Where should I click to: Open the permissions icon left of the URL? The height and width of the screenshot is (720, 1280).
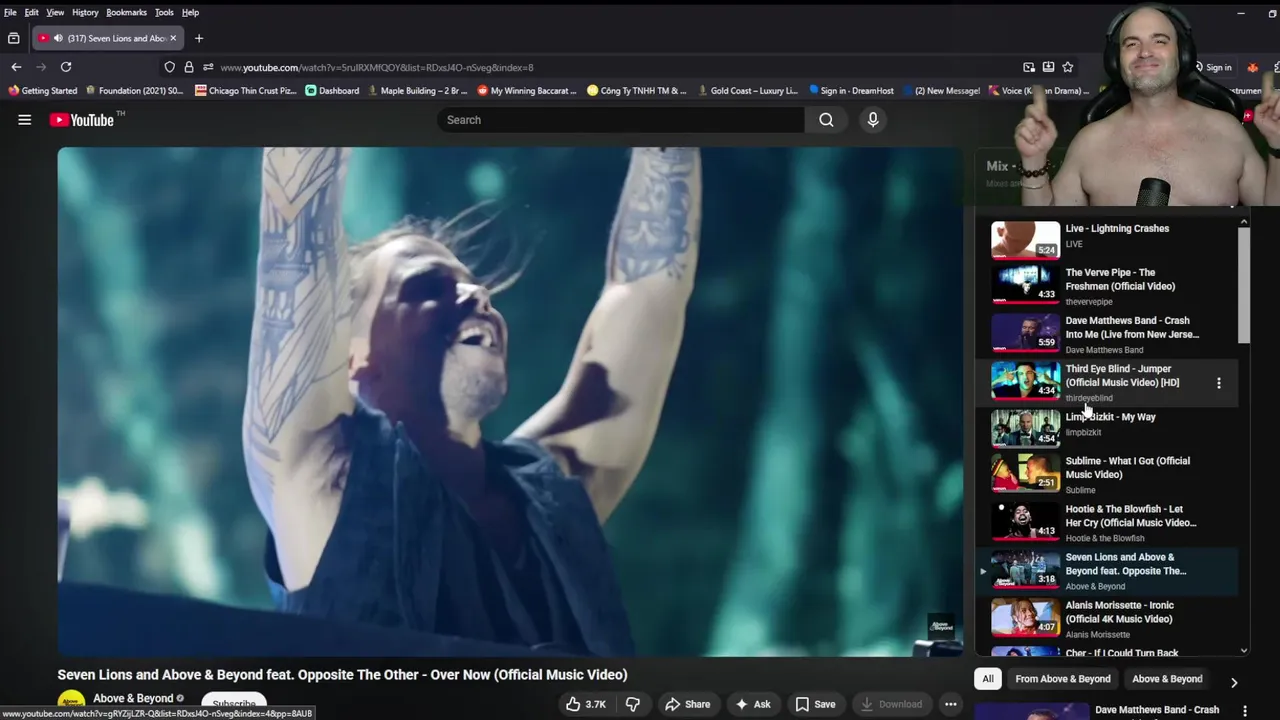coord(208,67)
